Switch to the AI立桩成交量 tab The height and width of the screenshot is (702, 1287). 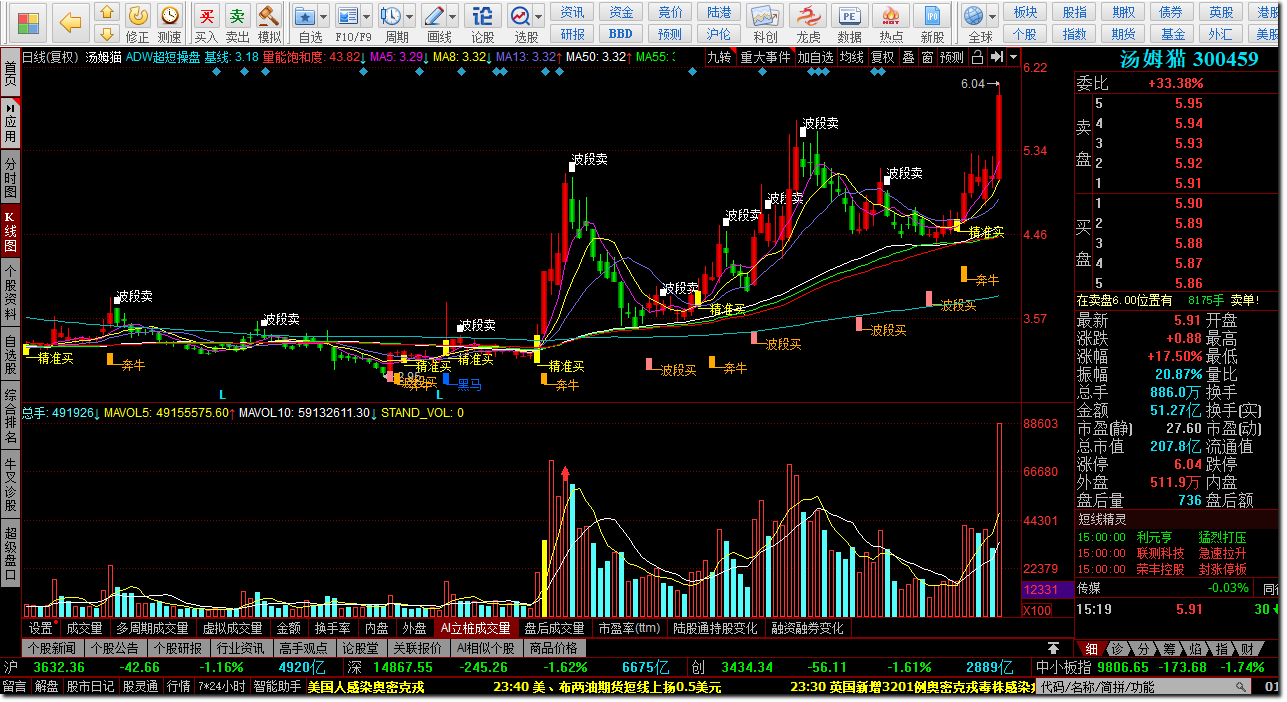(476, 628)
